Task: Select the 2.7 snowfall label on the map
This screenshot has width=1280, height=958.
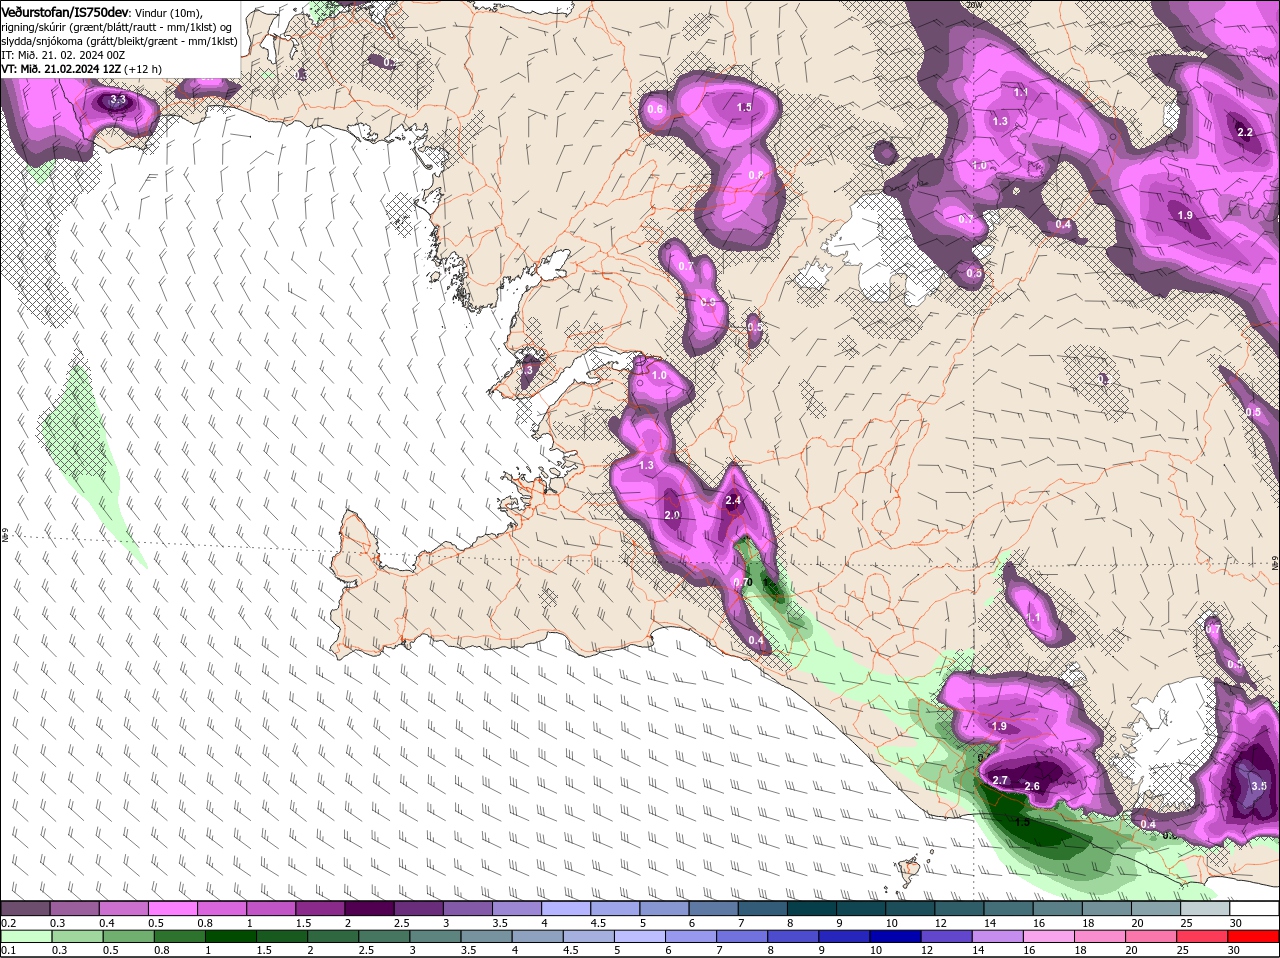Action: [x=1000, y=780]
